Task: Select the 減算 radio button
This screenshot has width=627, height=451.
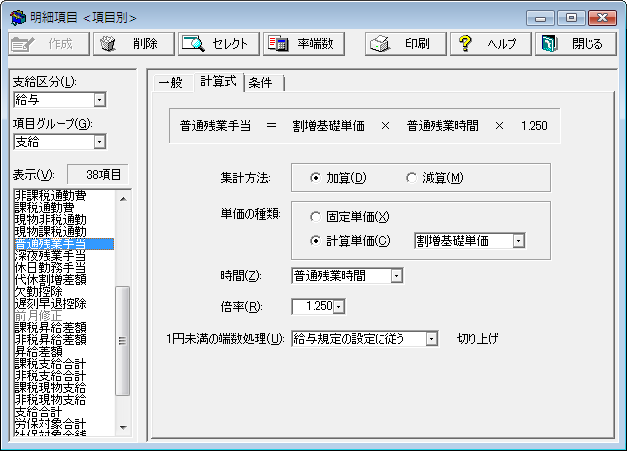Action: click(411, 178)
